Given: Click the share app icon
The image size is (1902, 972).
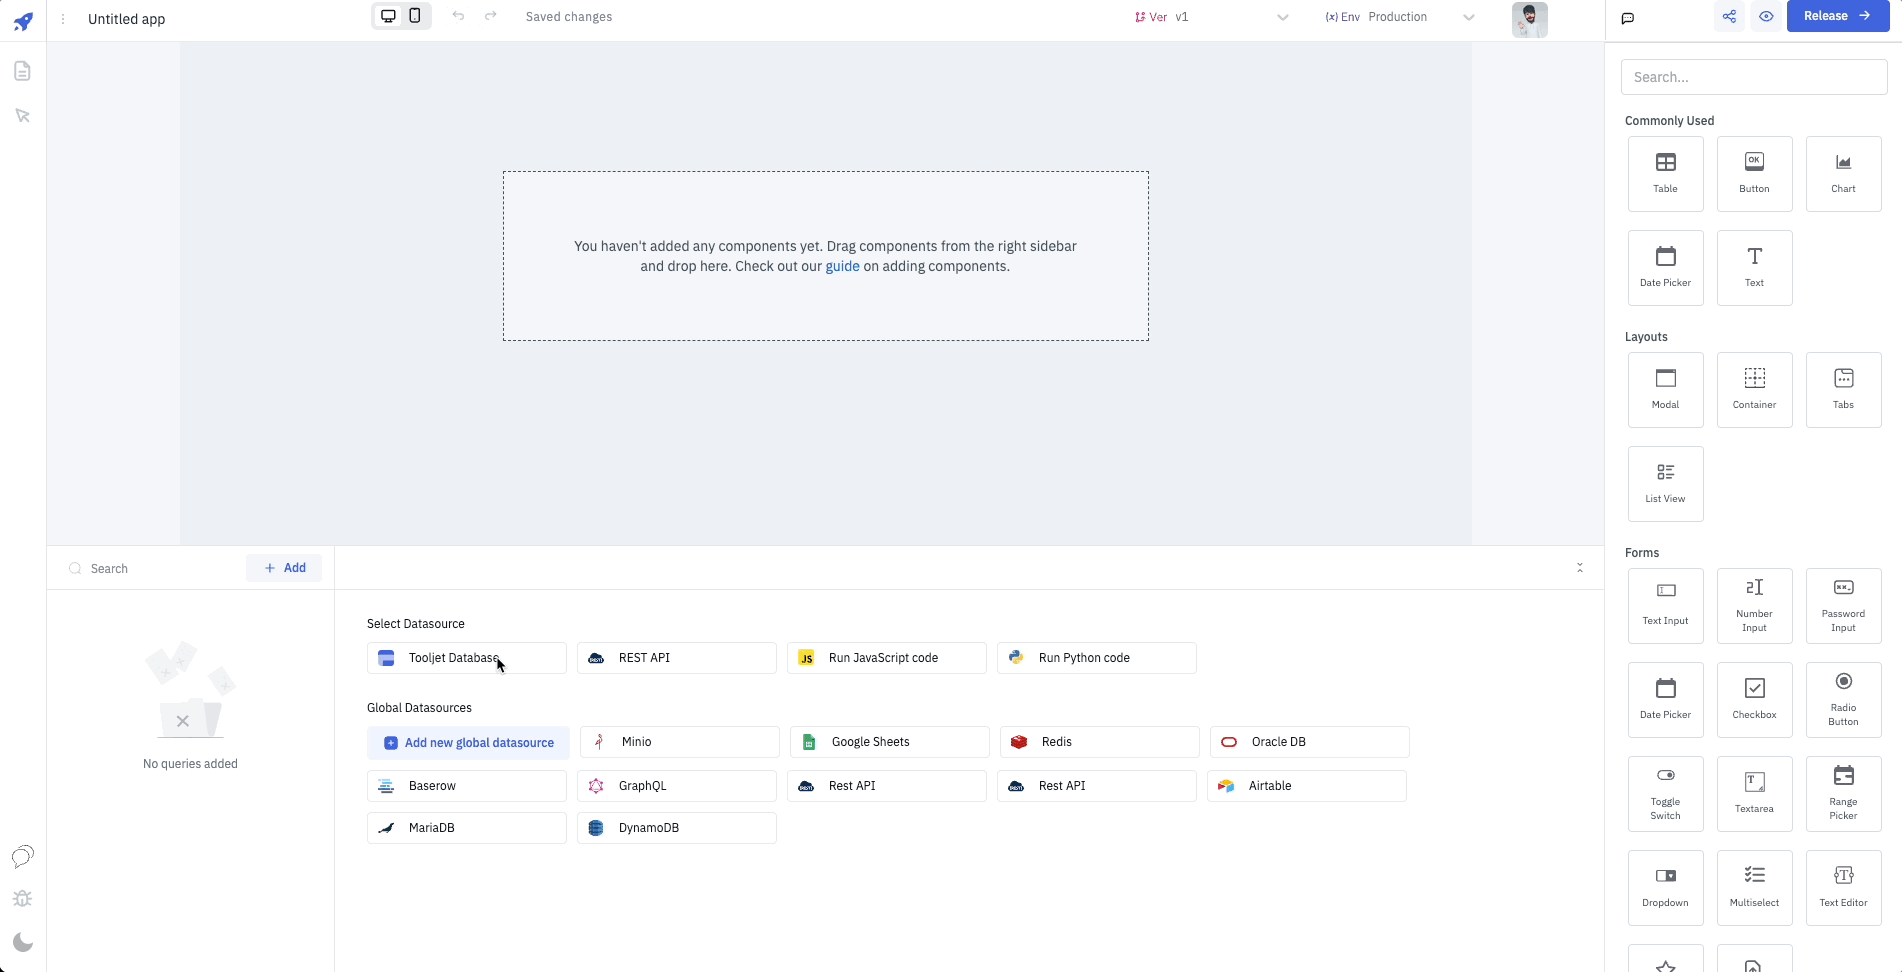Looking at the screenshot, I should pyautogui.click(x=1729, y=16).
